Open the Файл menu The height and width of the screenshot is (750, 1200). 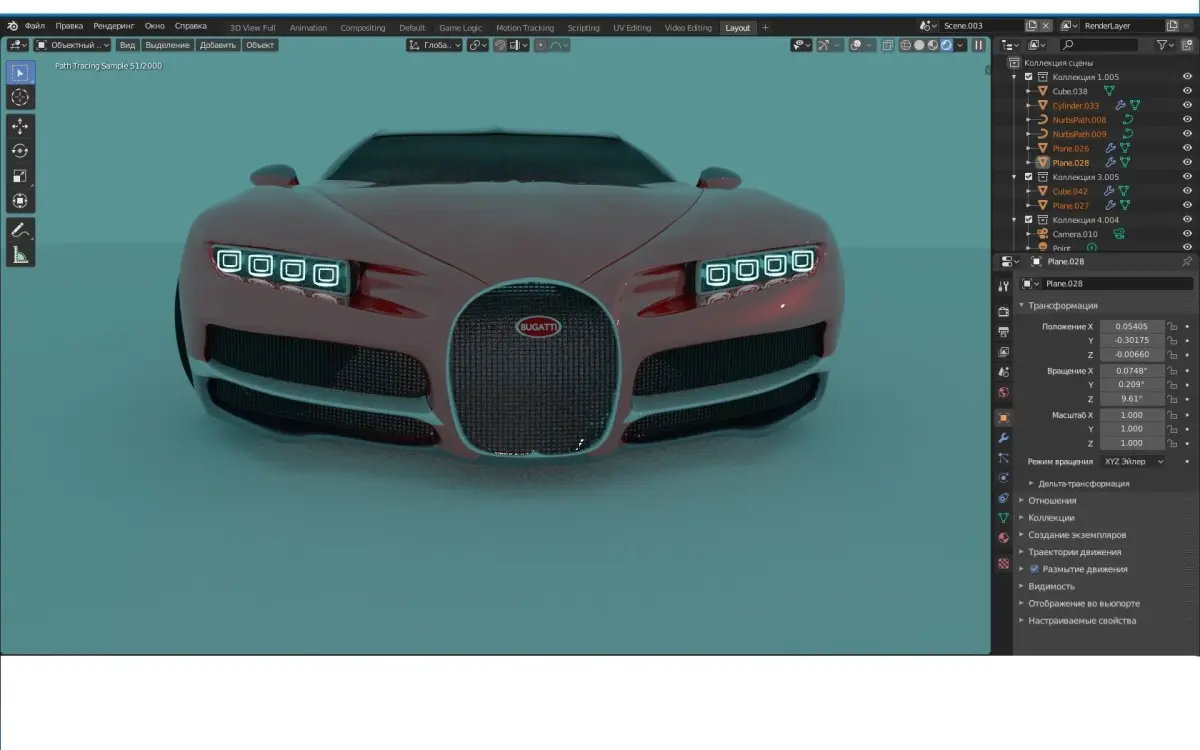[x=35, y=26]
